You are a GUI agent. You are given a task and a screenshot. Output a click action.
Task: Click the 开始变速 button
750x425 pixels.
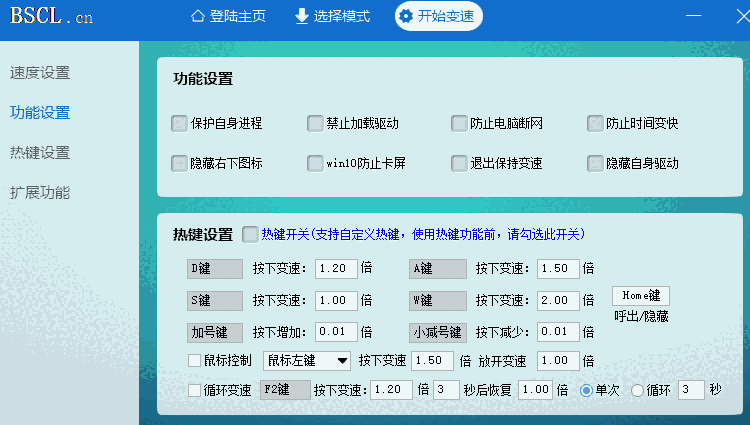[x=439, y=16]
